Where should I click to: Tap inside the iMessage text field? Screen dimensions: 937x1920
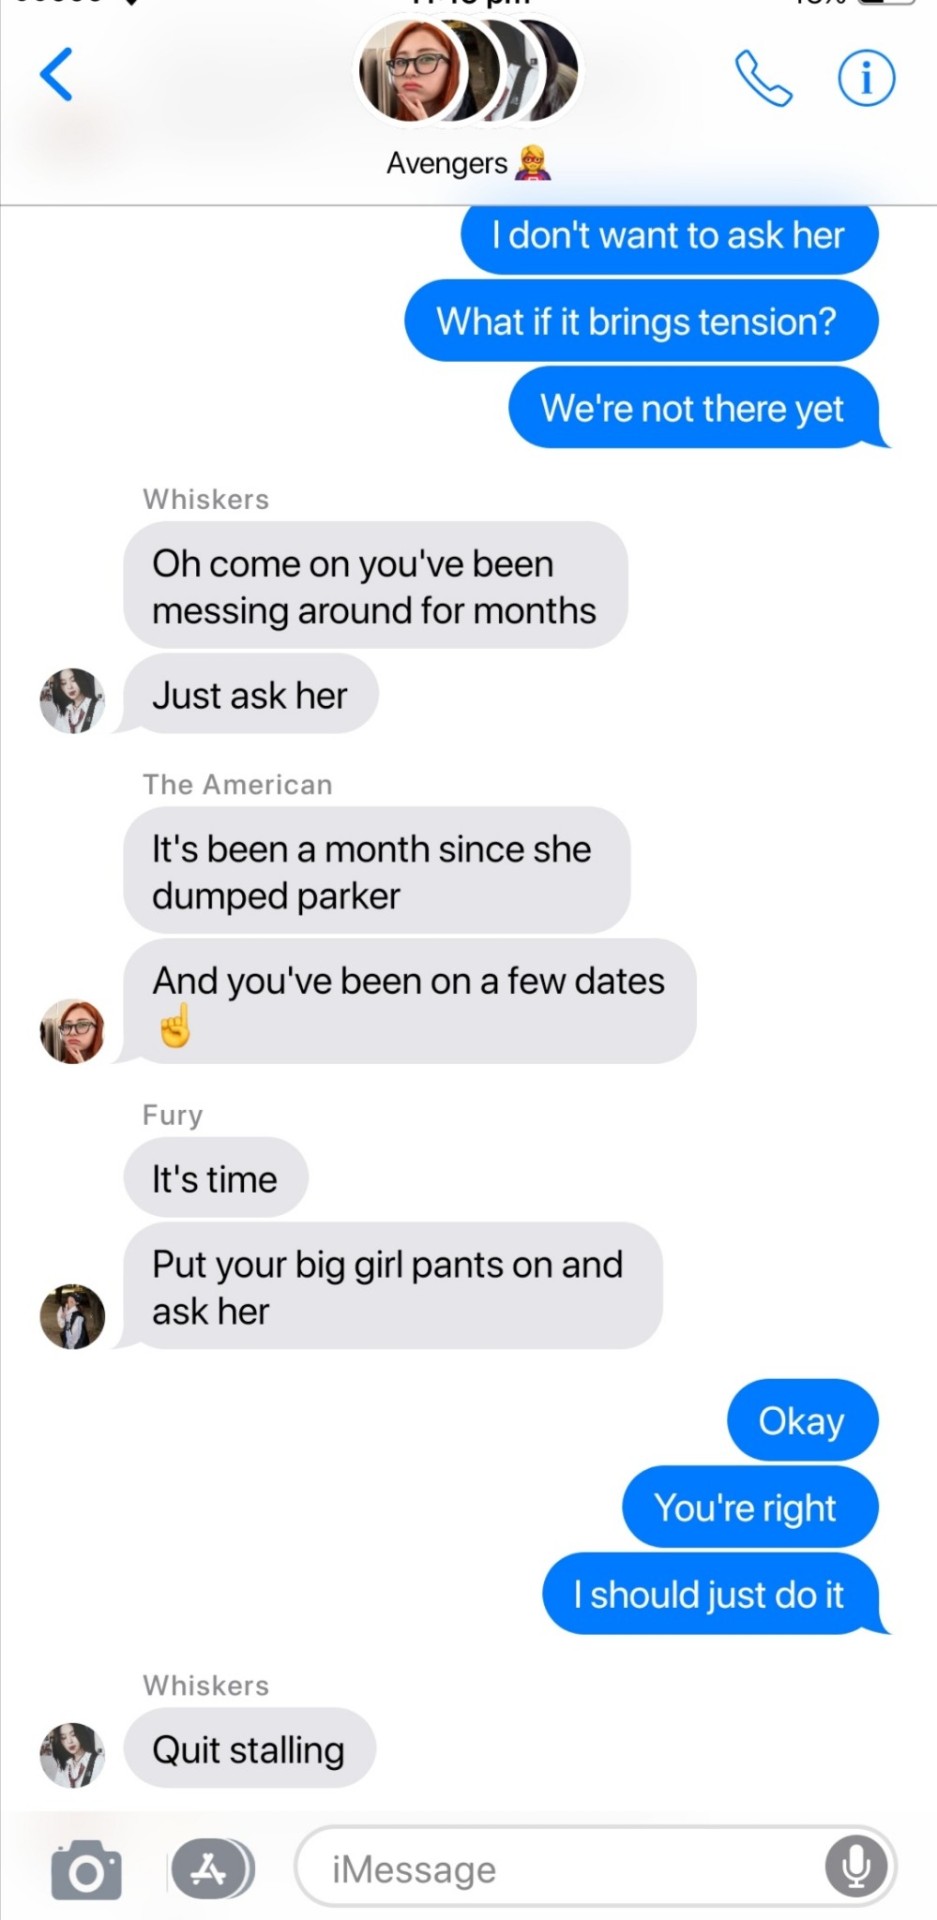tap(595, 1866)
